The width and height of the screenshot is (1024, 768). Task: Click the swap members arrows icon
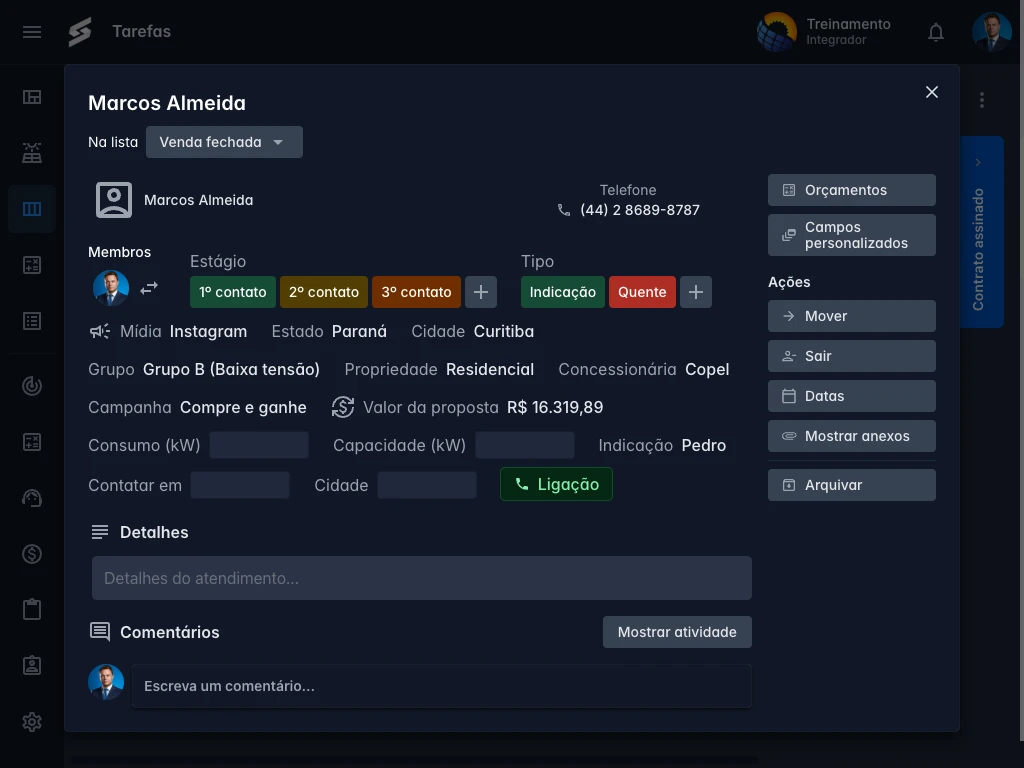[149, 287]
